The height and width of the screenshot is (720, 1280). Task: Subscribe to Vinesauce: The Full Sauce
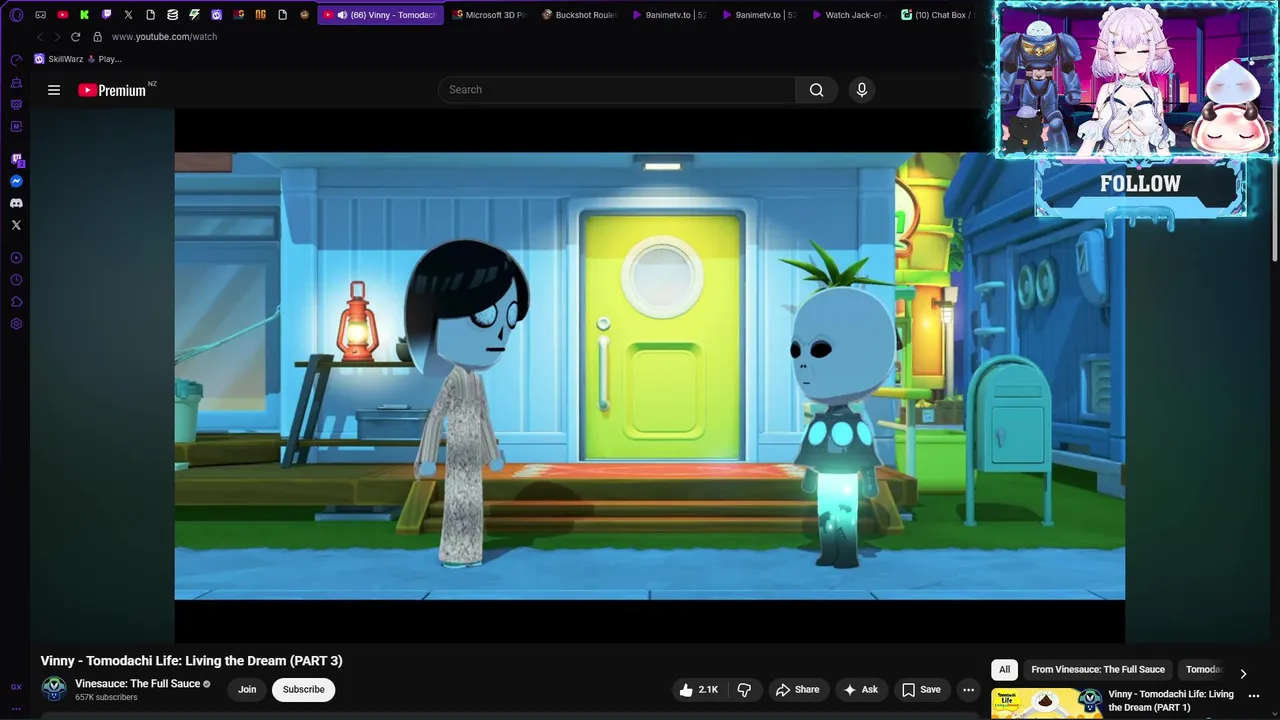[x=303, y=690]
